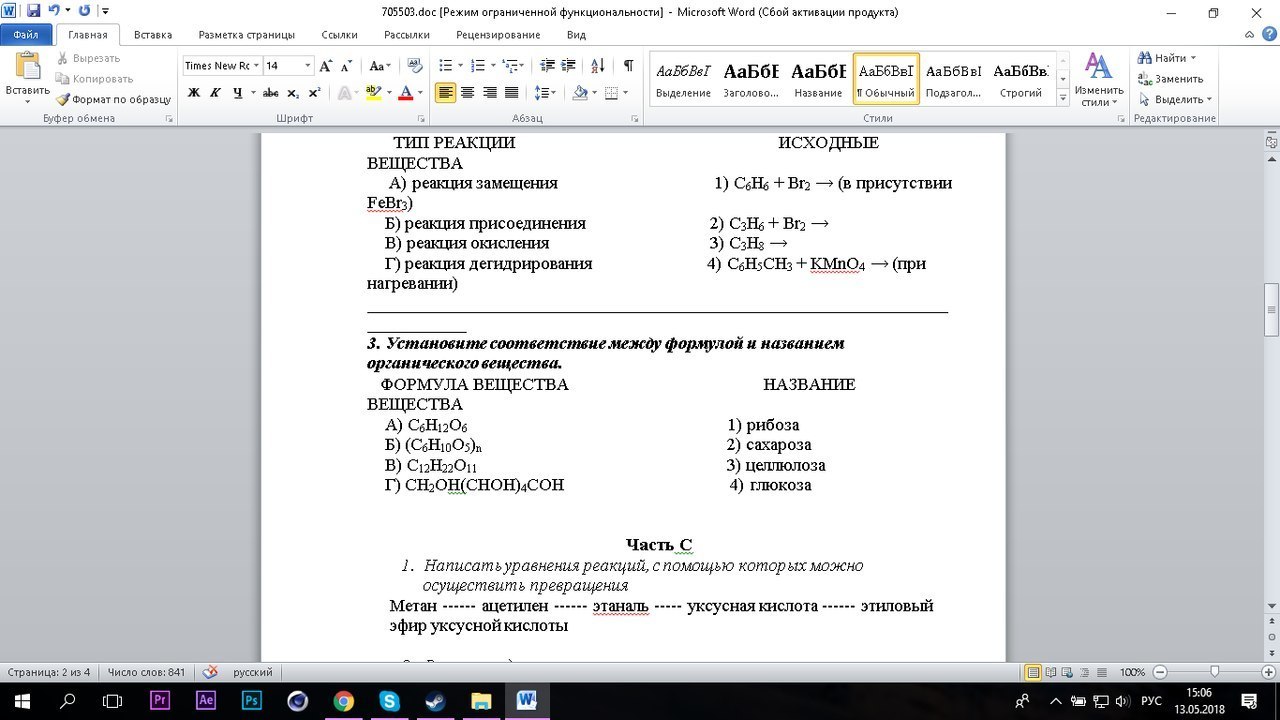Apply subscript formatting
Viewport: 1280px width, 720px height.
[293, 93]
